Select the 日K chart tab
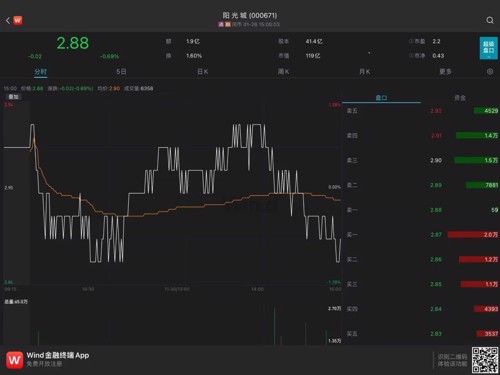 [203, 71]
